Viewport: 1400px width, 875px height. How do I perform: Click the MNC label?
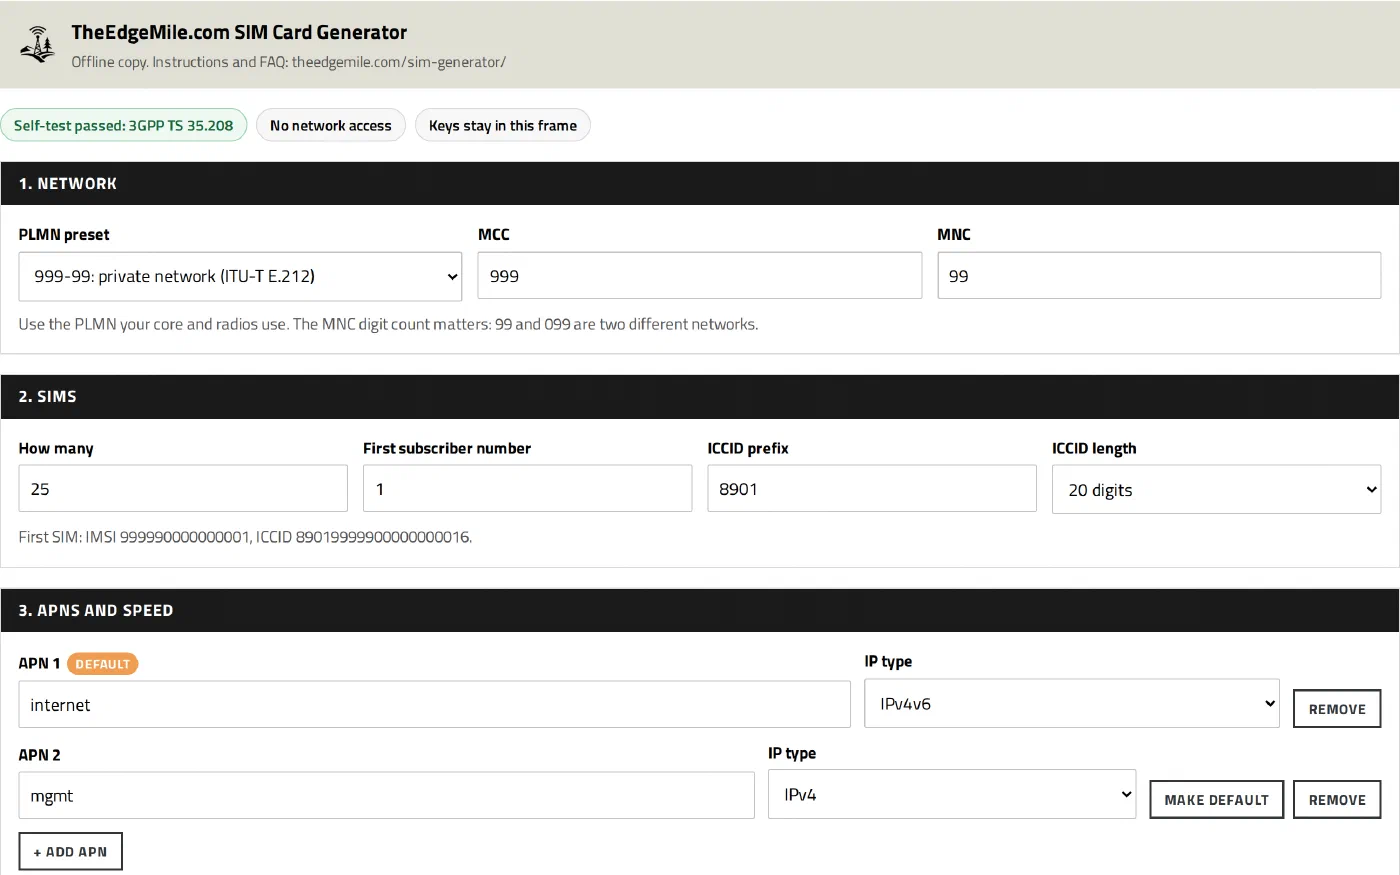pyautogui.click(x=954, y=234)
